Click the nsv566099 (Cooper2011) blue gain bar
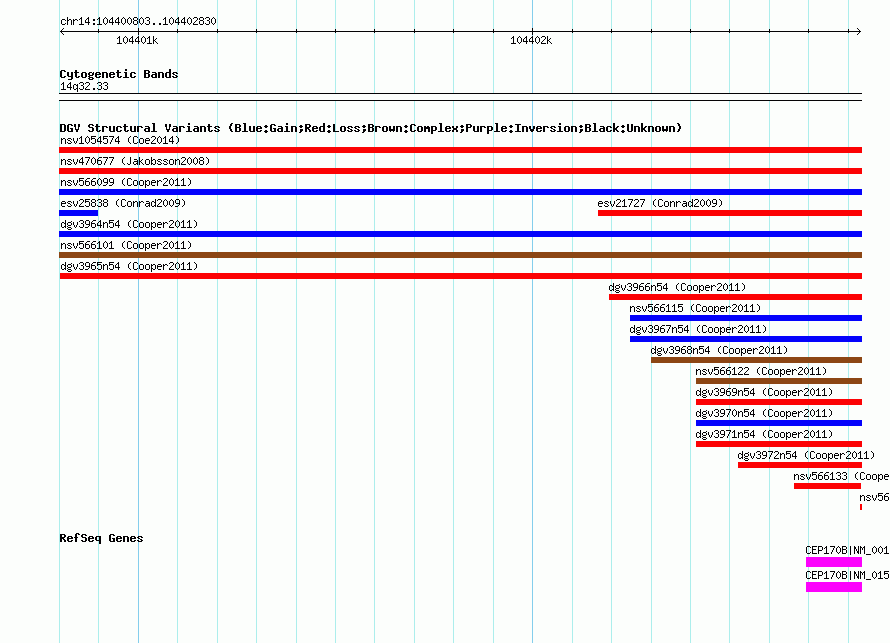890x643 pixels. [460, 192]
